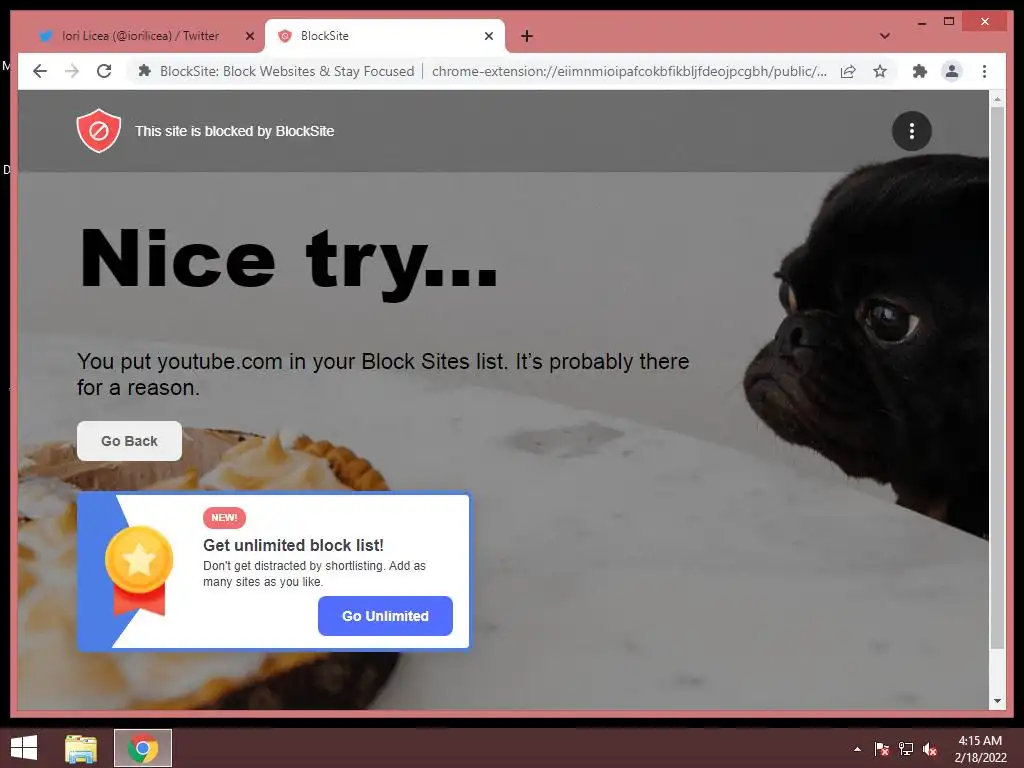
Task: Bookmark this page with the star icon
Action: tap(880, 71)
